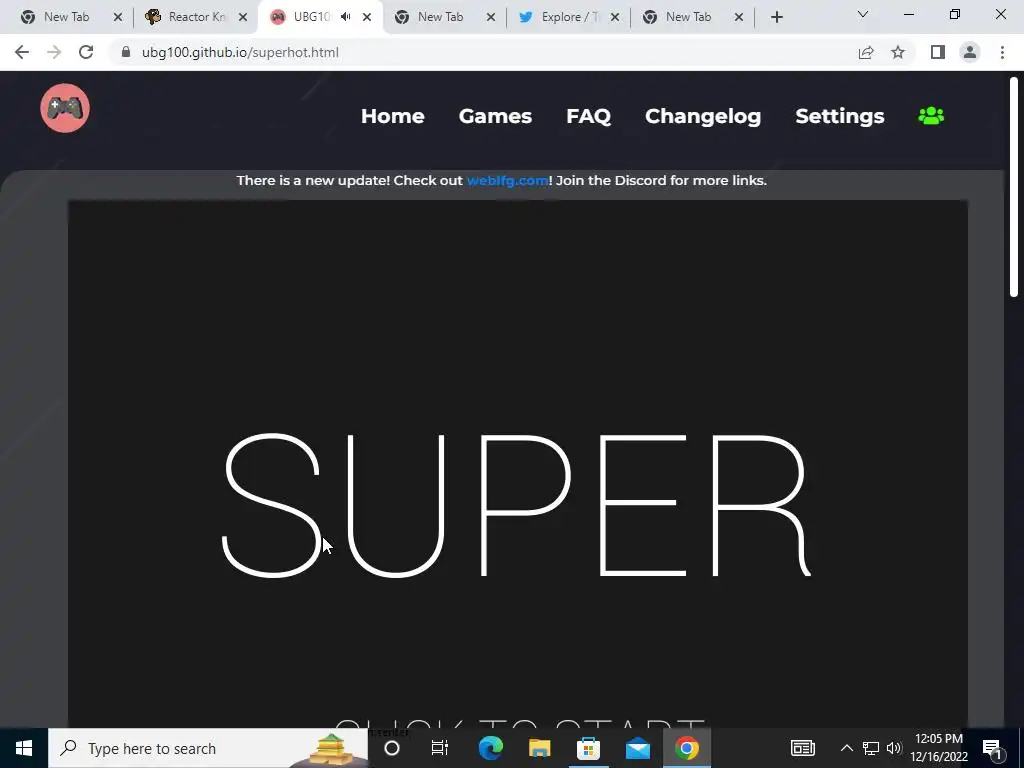Open File Explorer from taskbar
The height and width of the screenshot is (768, 1024).
click(539, 748)
